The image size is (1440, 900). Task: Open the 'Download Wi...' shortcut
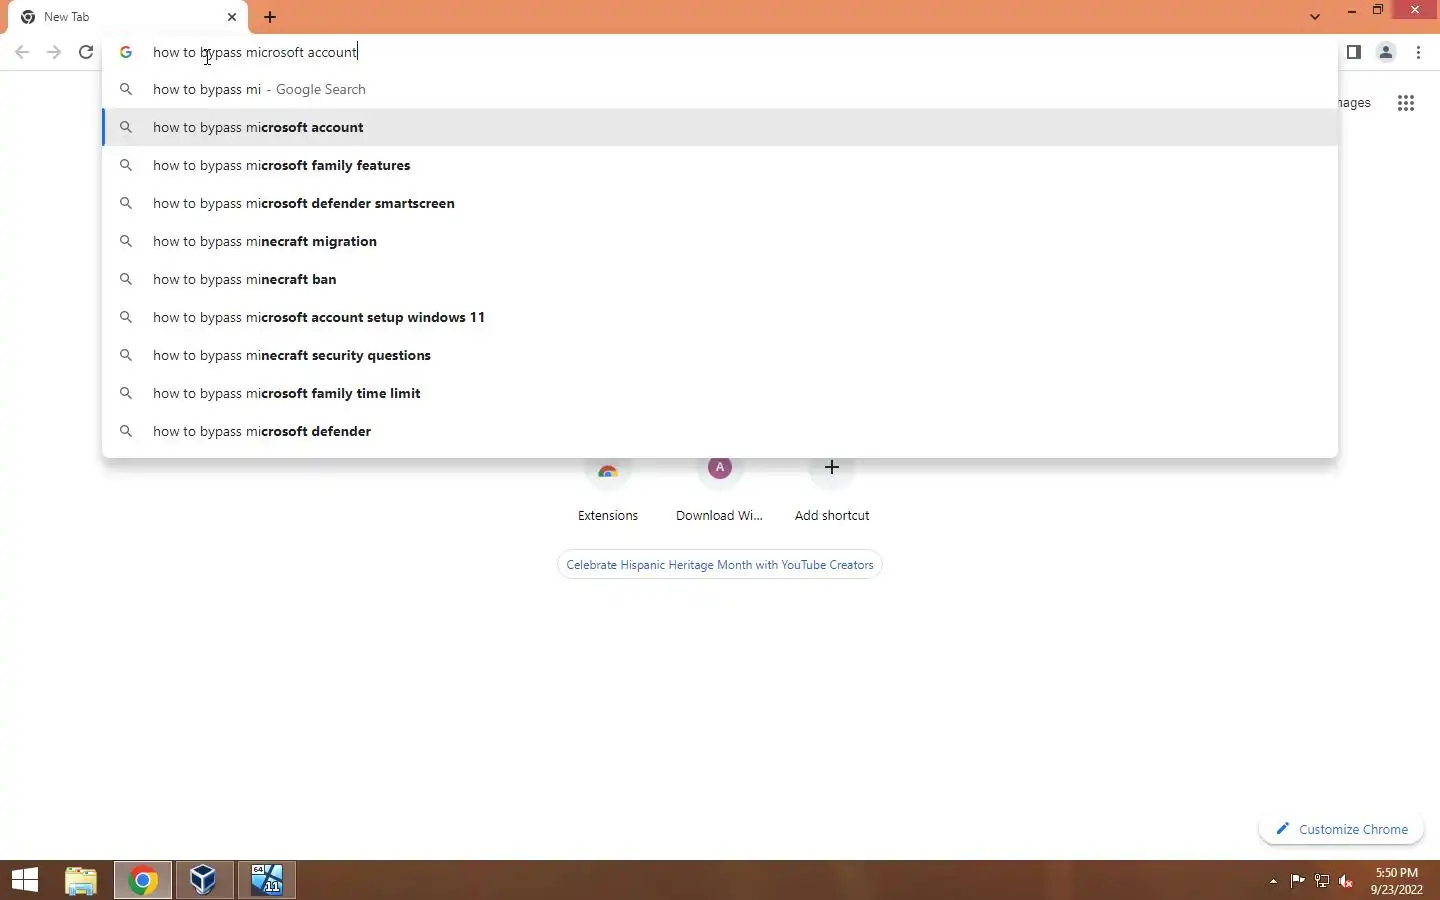coord(720,490)
